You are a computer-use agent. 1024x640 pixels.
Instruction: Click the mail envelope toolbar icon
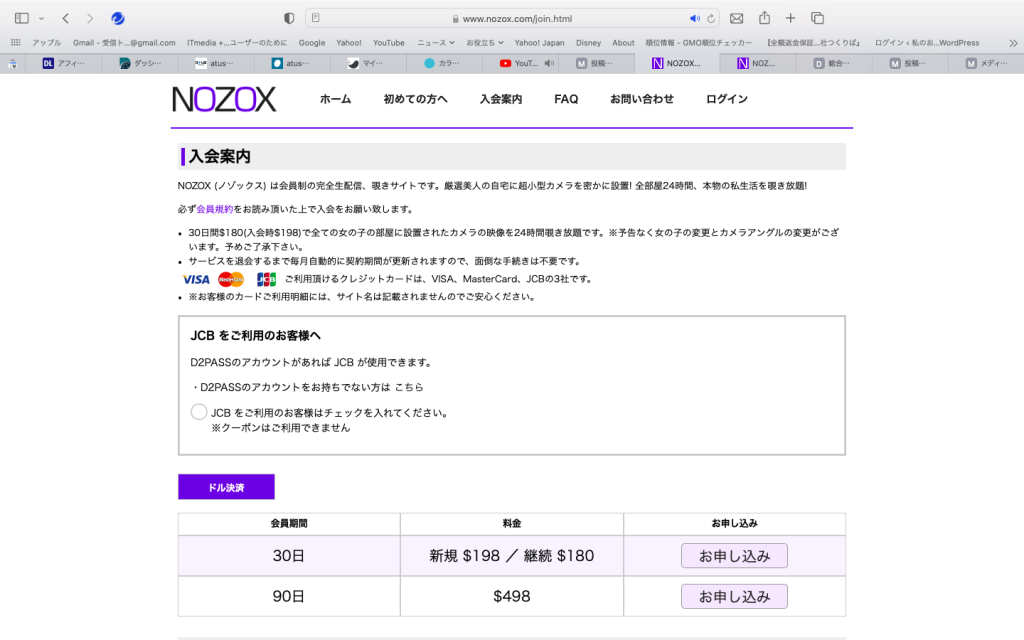(737, 18)
